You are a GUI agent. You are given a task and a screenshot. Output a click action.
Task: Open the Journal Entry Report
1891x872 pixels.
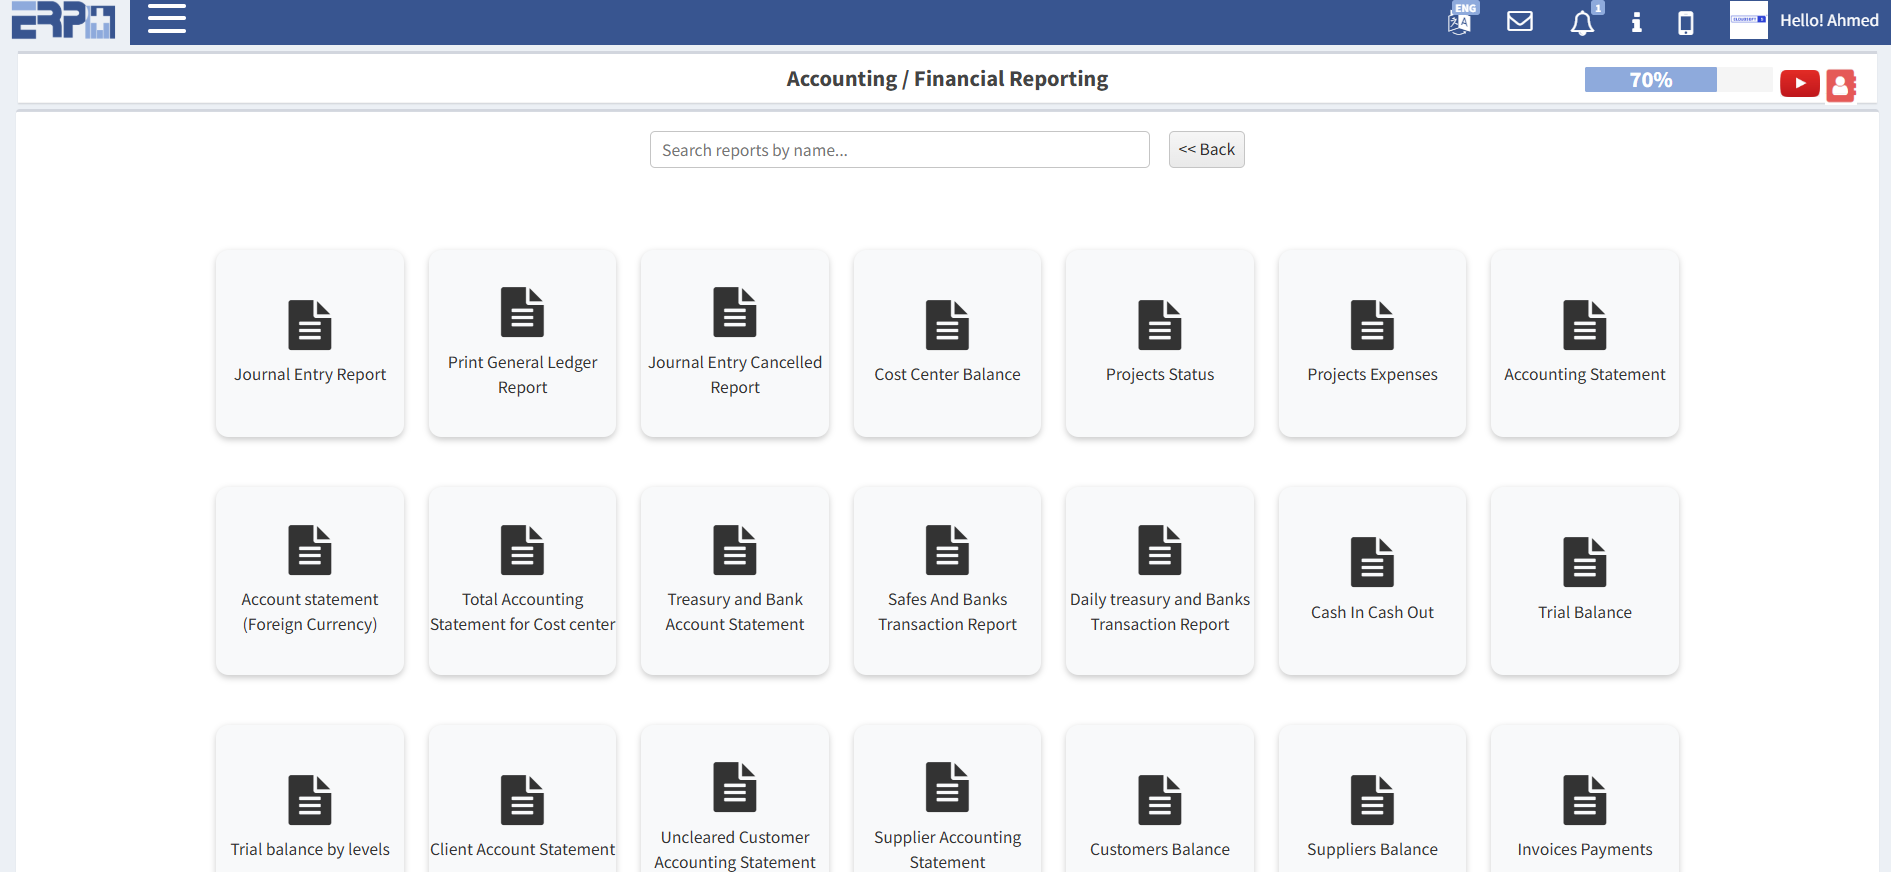coord(310,343)
